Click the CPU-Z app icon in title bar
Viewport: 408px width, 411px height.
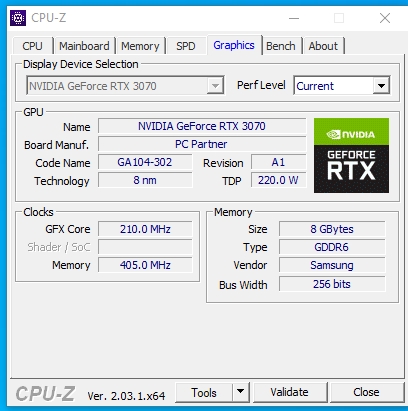click(x=18, y=18)
